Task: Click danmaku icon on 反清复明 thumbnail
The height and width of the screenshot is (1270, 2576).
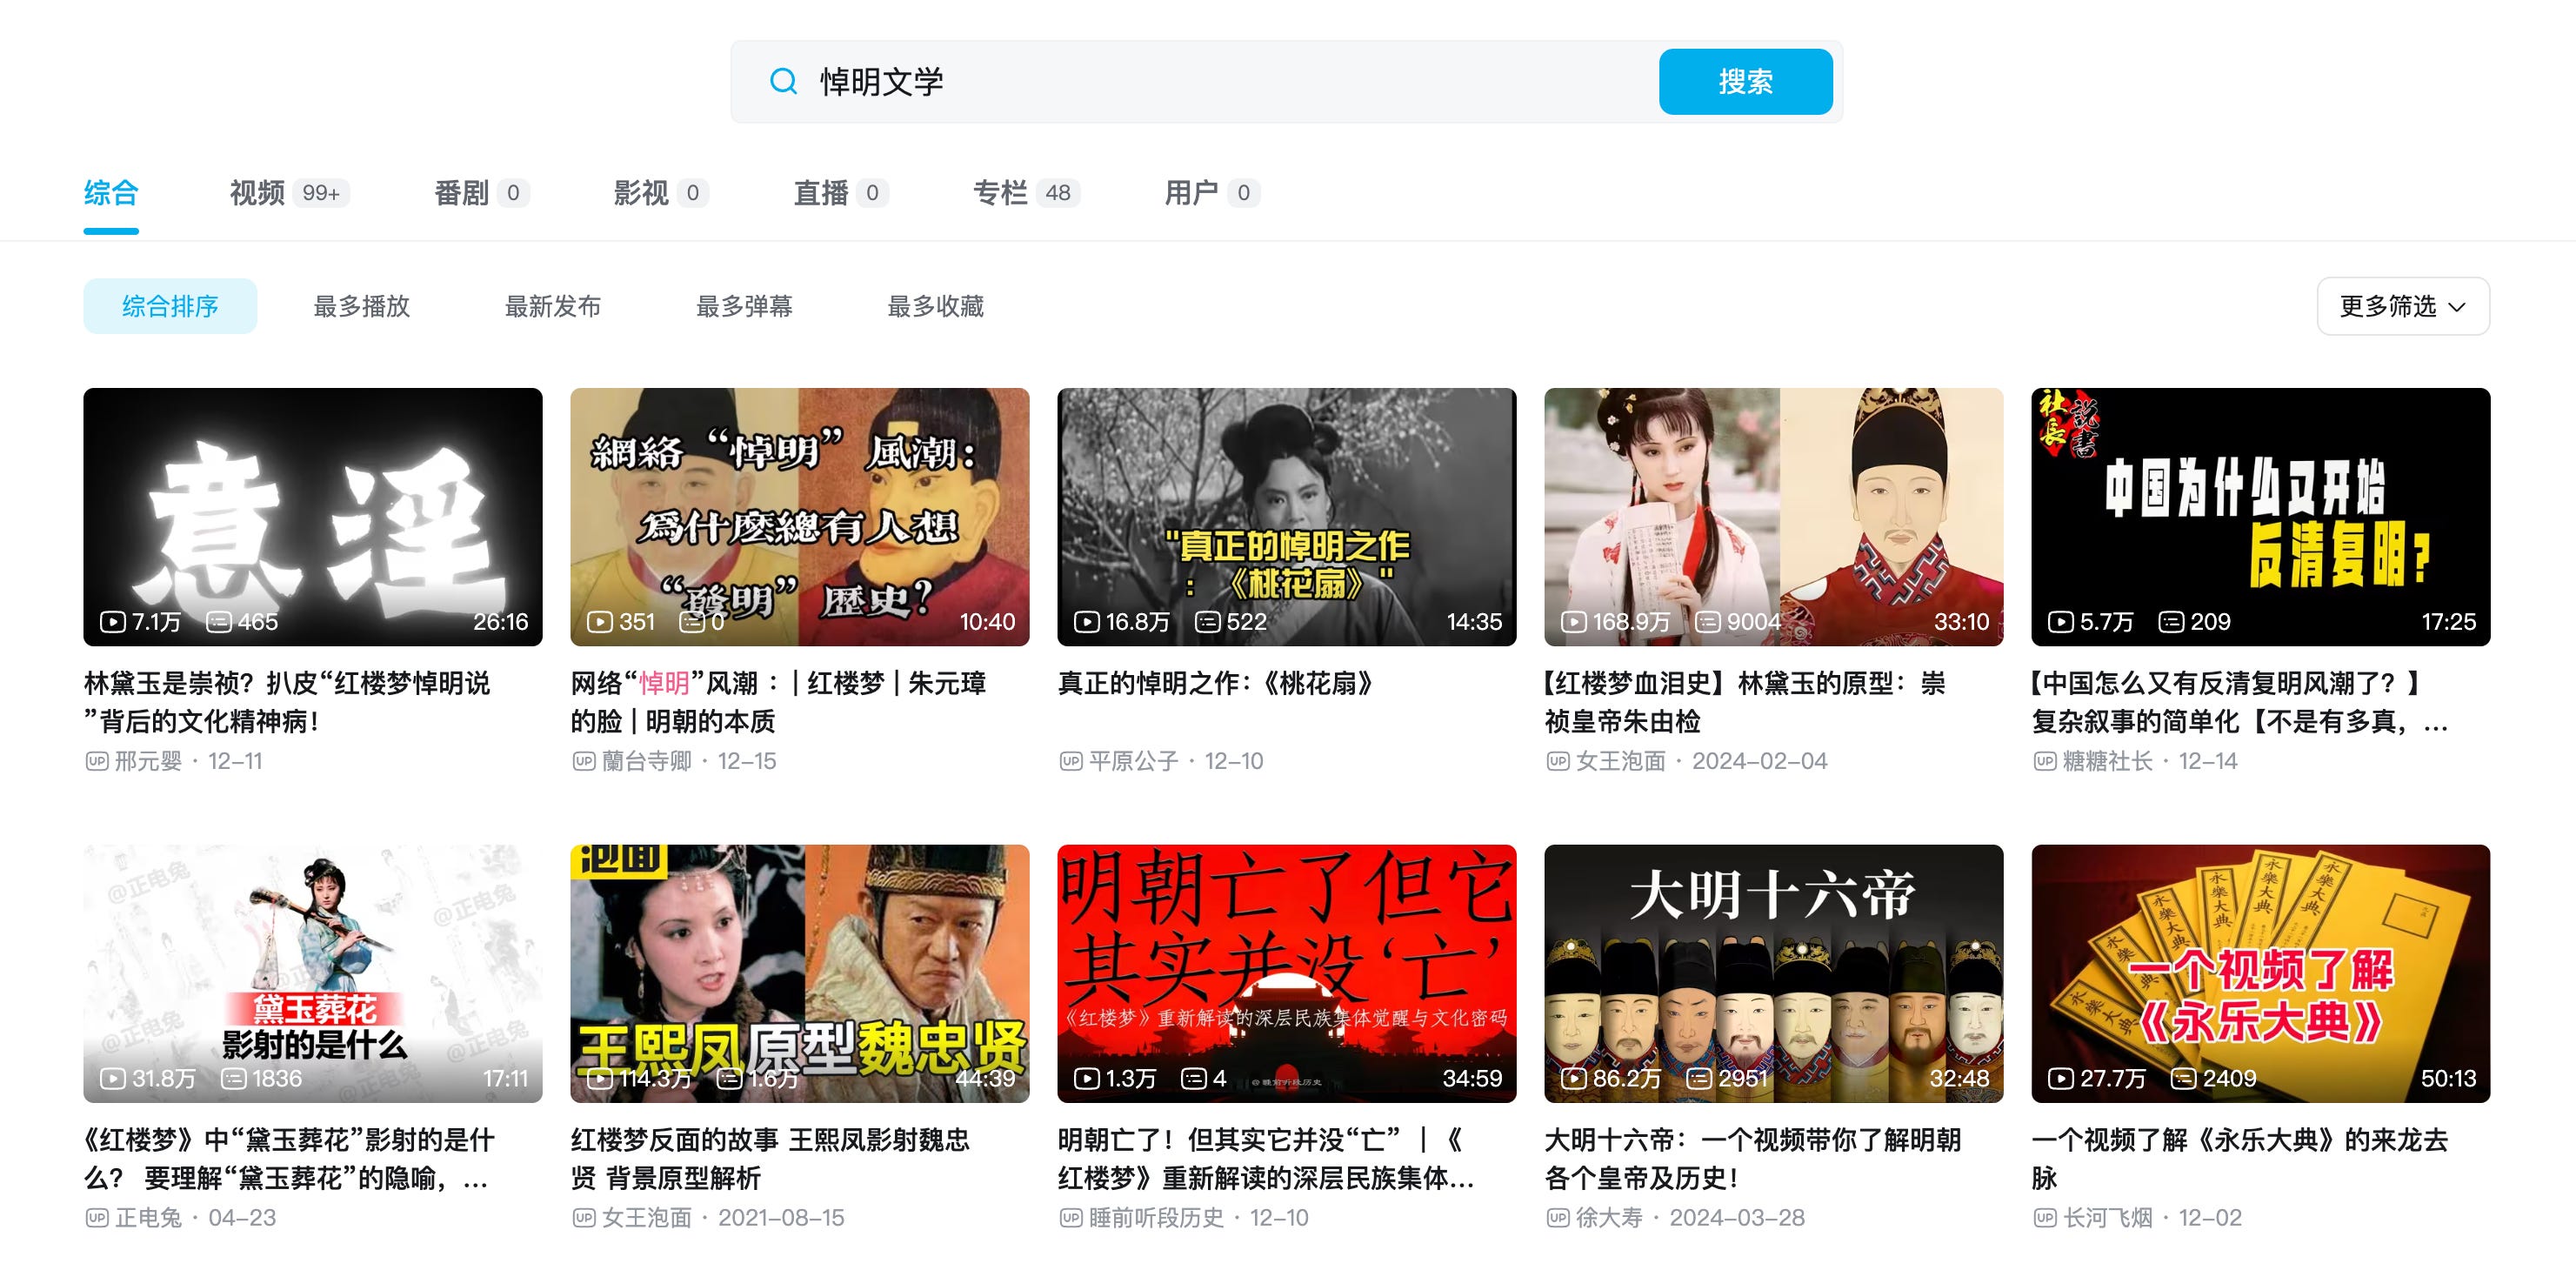Action: click(2170, 622)
